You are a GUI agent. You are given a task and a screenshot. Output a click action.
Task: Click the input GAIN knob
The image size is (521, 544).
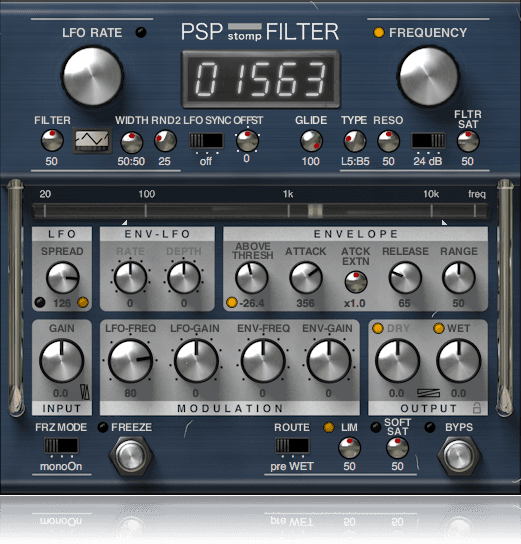click(61, 361)
